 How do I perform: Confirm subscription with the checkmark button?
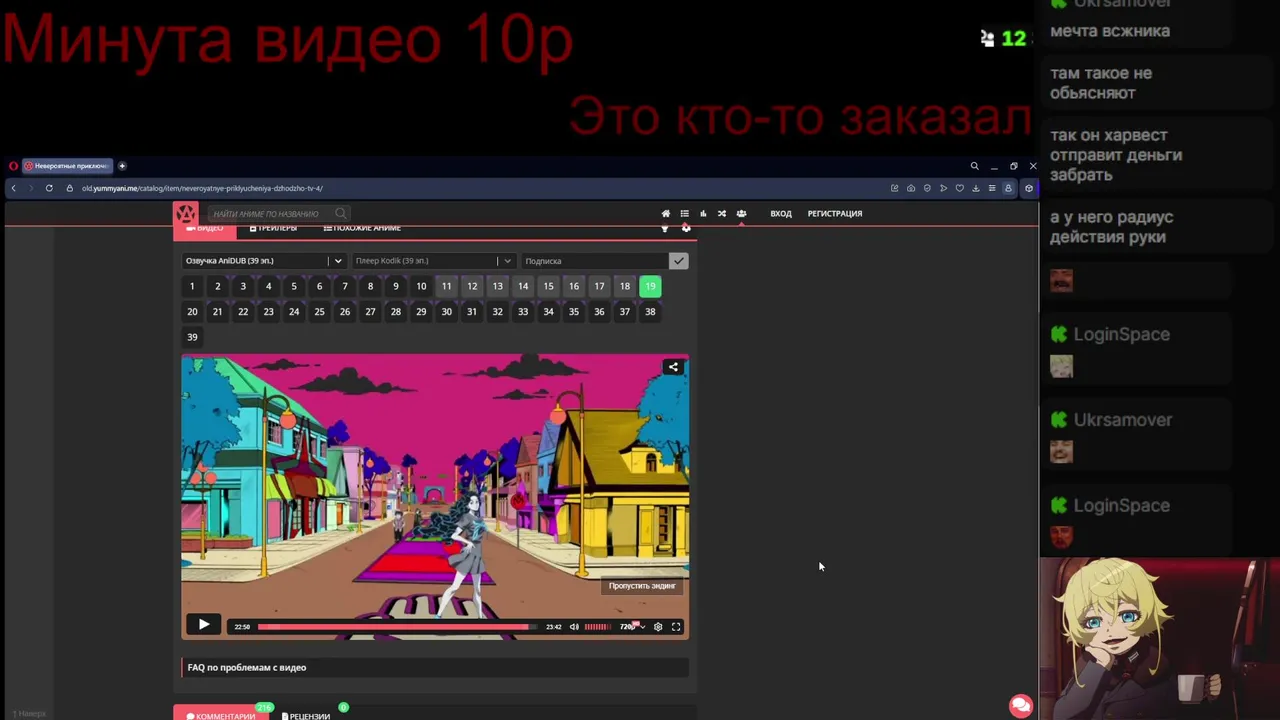tap(679, 261)
